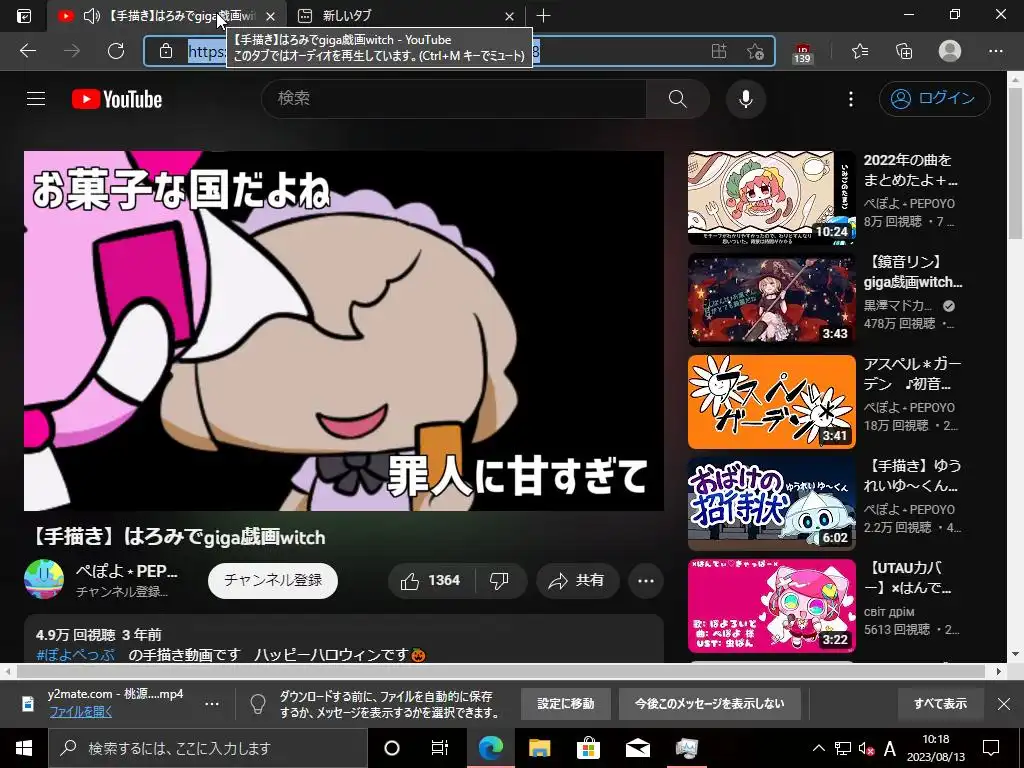Click the ログイン sign-in button
Viewport: 1024px width, 768px height.
point(935,99)
